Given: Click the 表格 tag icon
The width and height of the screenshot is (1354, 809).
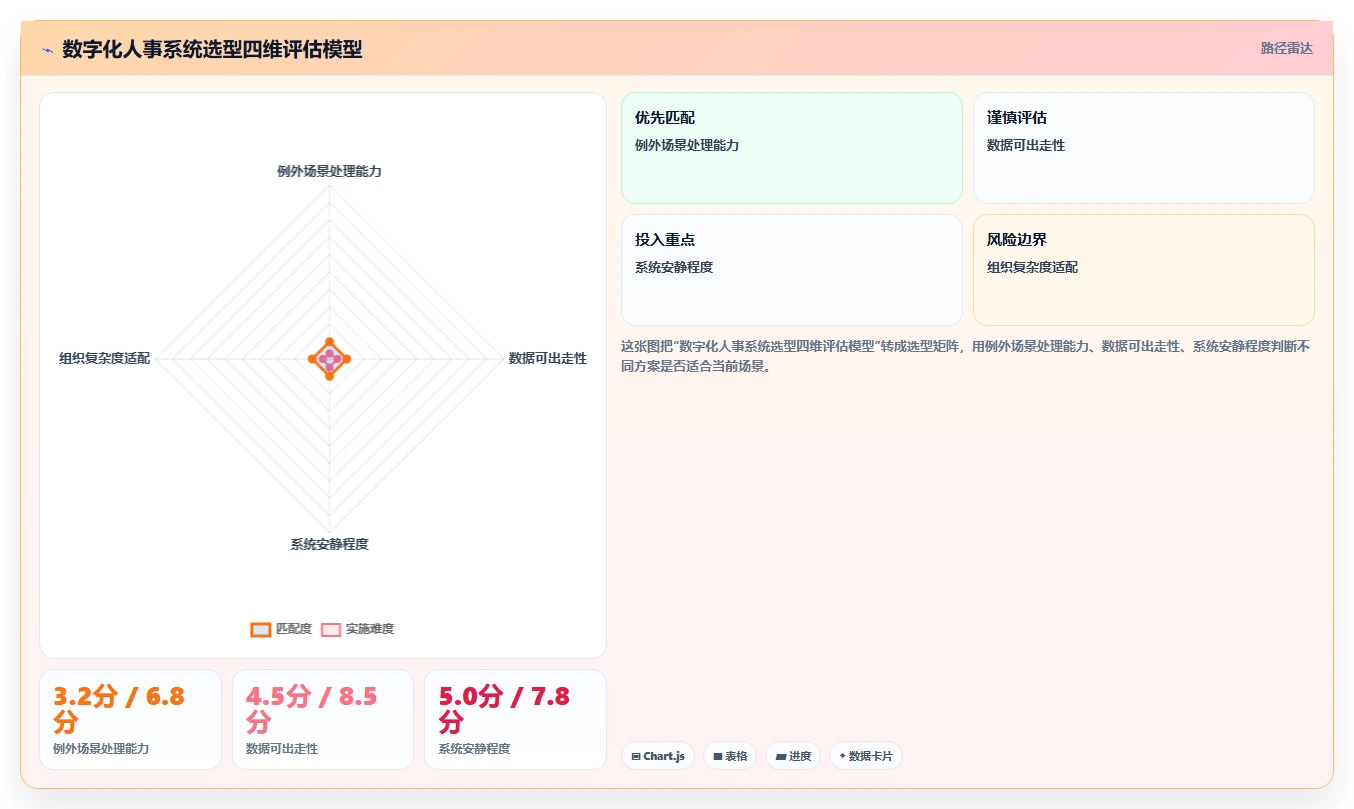Looking at the screenshot, I should point(718,757).
